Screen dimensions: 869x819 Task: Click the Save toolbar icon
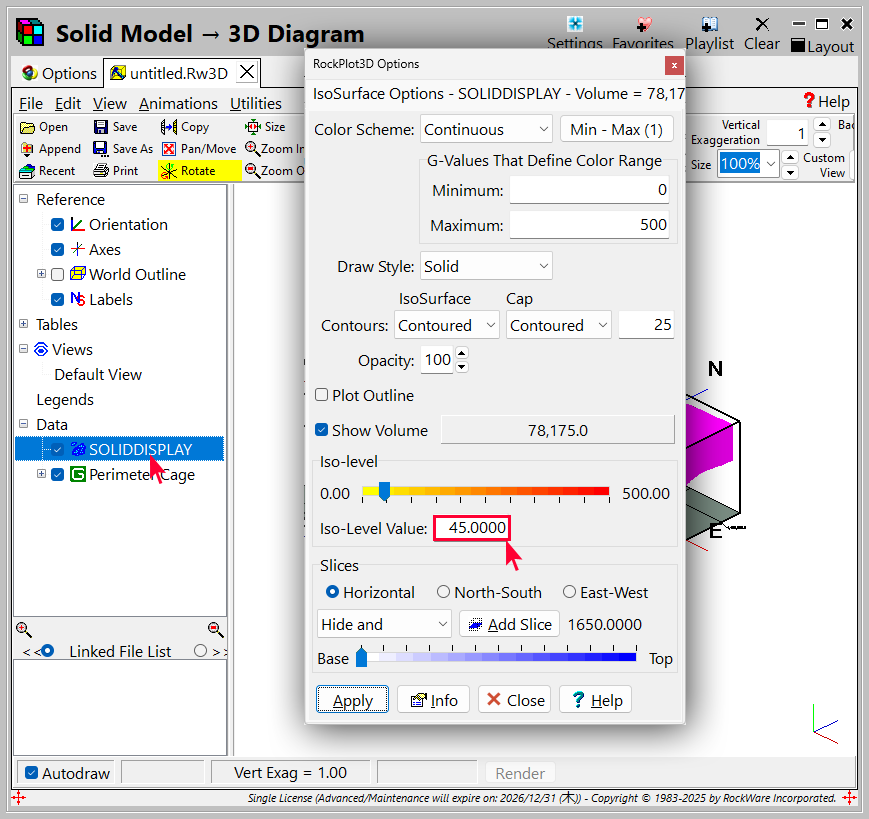pyautogui.click(x=101, y=127)
